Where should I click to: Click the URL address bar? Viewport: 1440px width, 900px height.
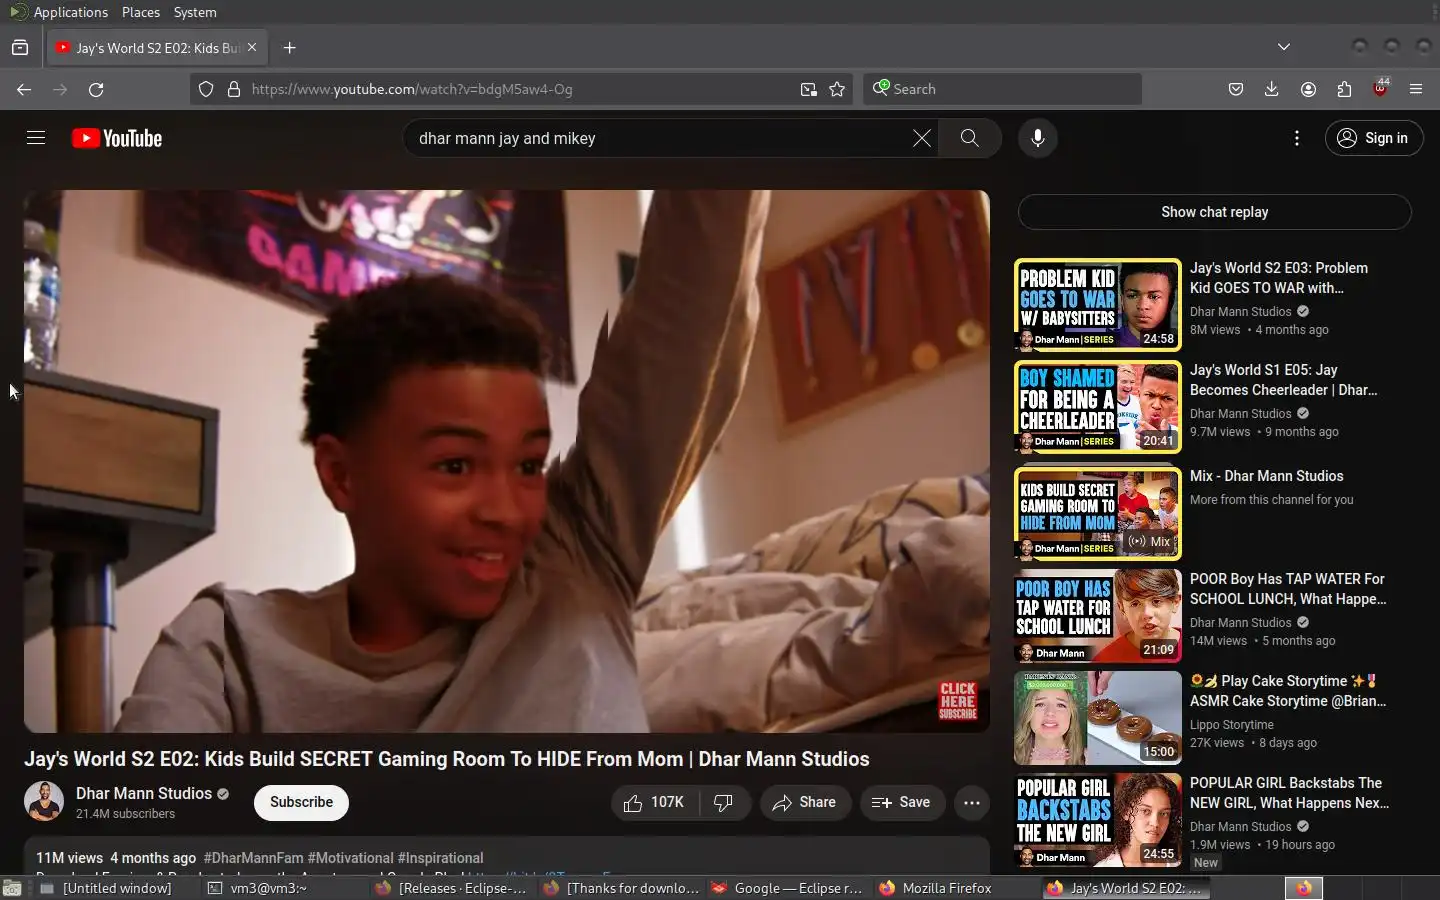coord(520,89)
